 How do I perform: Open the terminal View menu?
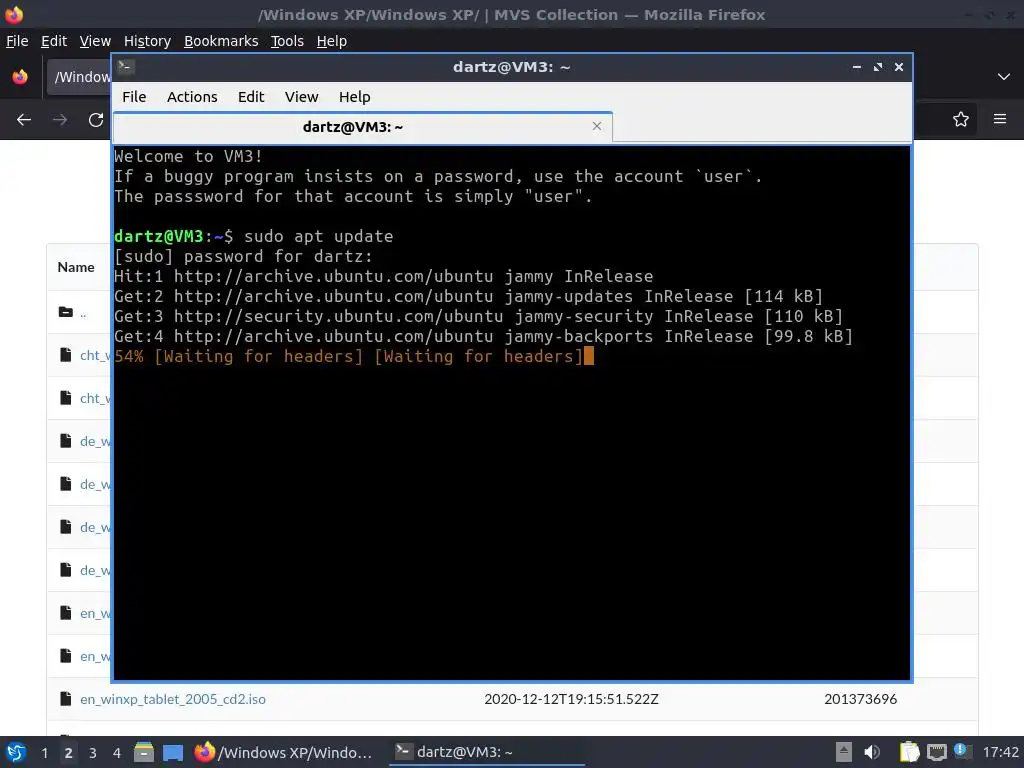pos(301,97)
